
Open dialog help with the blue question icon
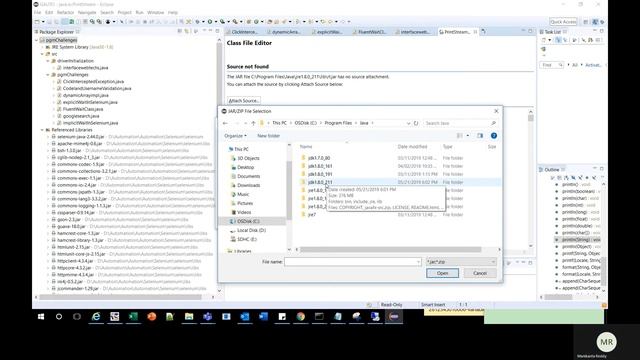(494, 136)
